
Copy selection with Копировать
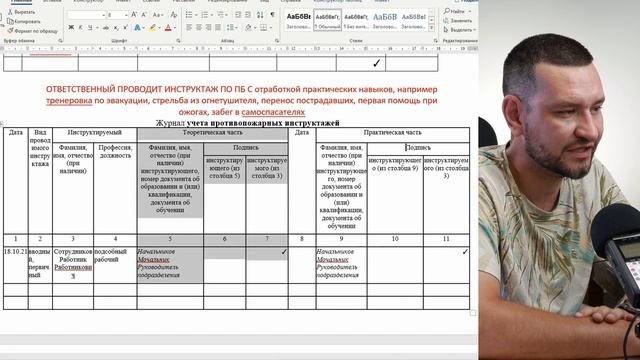[24, 21]
